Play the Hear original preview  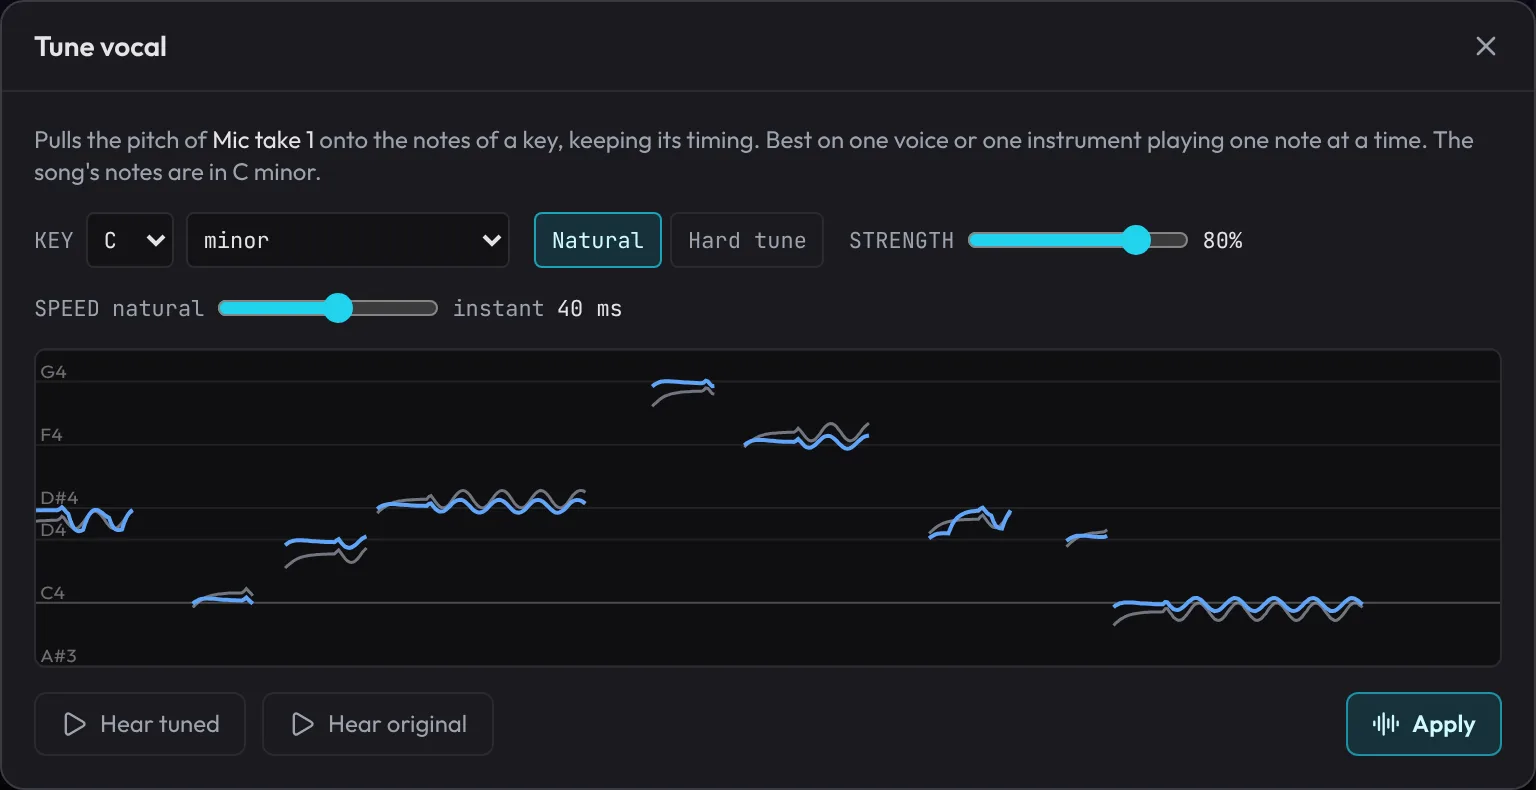(x=378, y=724)
